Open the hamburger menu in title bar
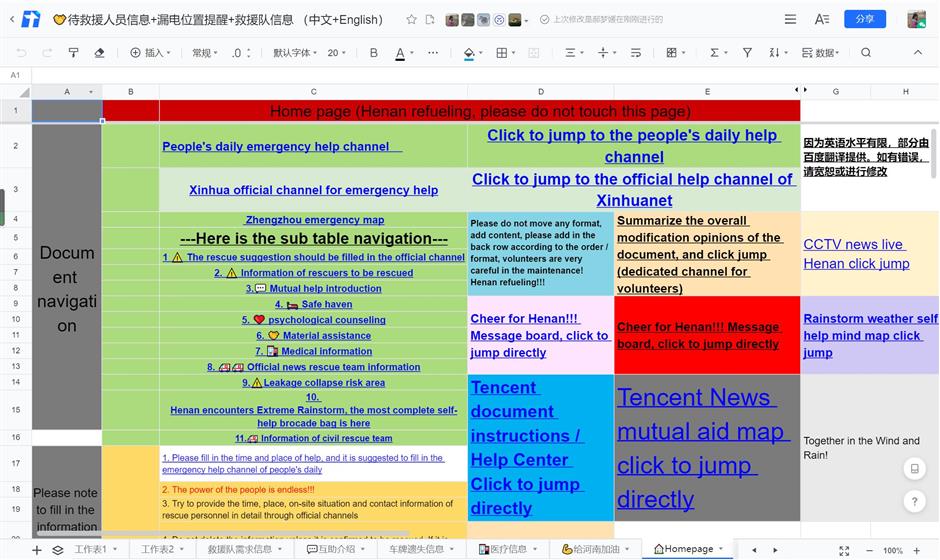 pyautogui.click(x=790, y=20)
